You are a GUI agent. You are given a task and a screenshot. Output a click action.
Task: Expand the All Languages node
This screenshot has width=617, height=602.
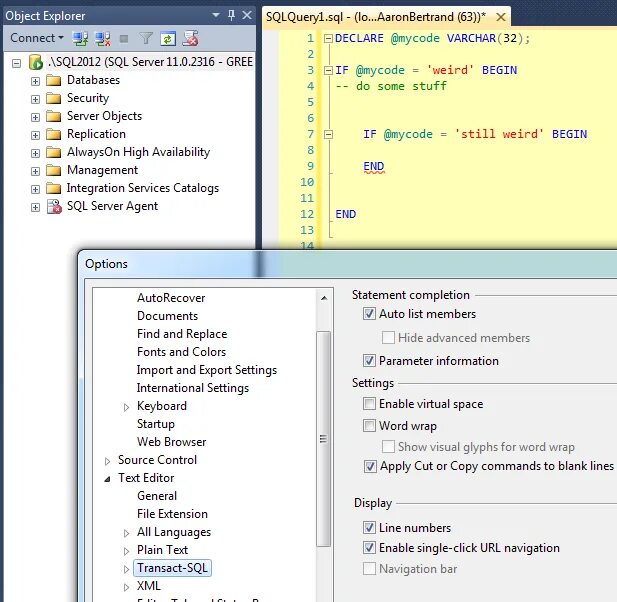pos(126,533)
